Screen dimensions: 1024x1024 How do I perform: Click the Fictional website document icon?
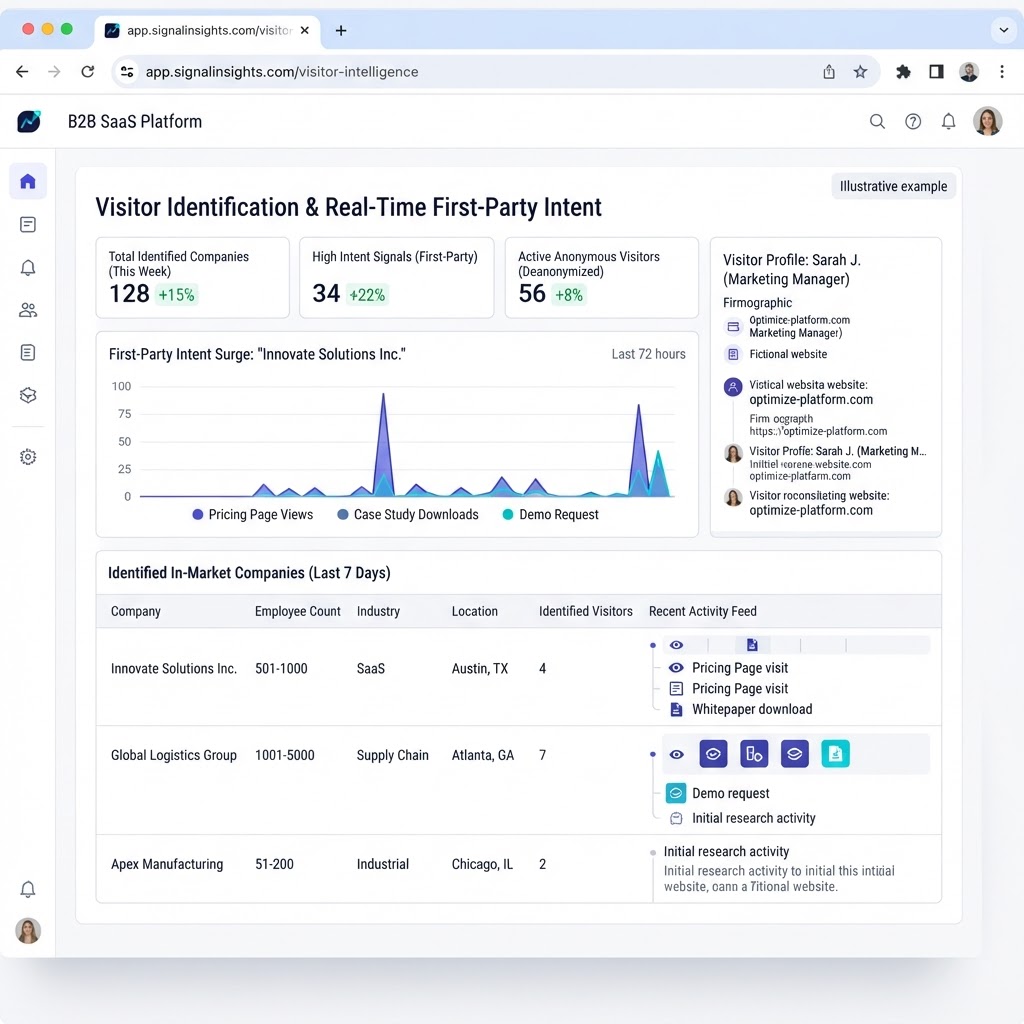733,354
